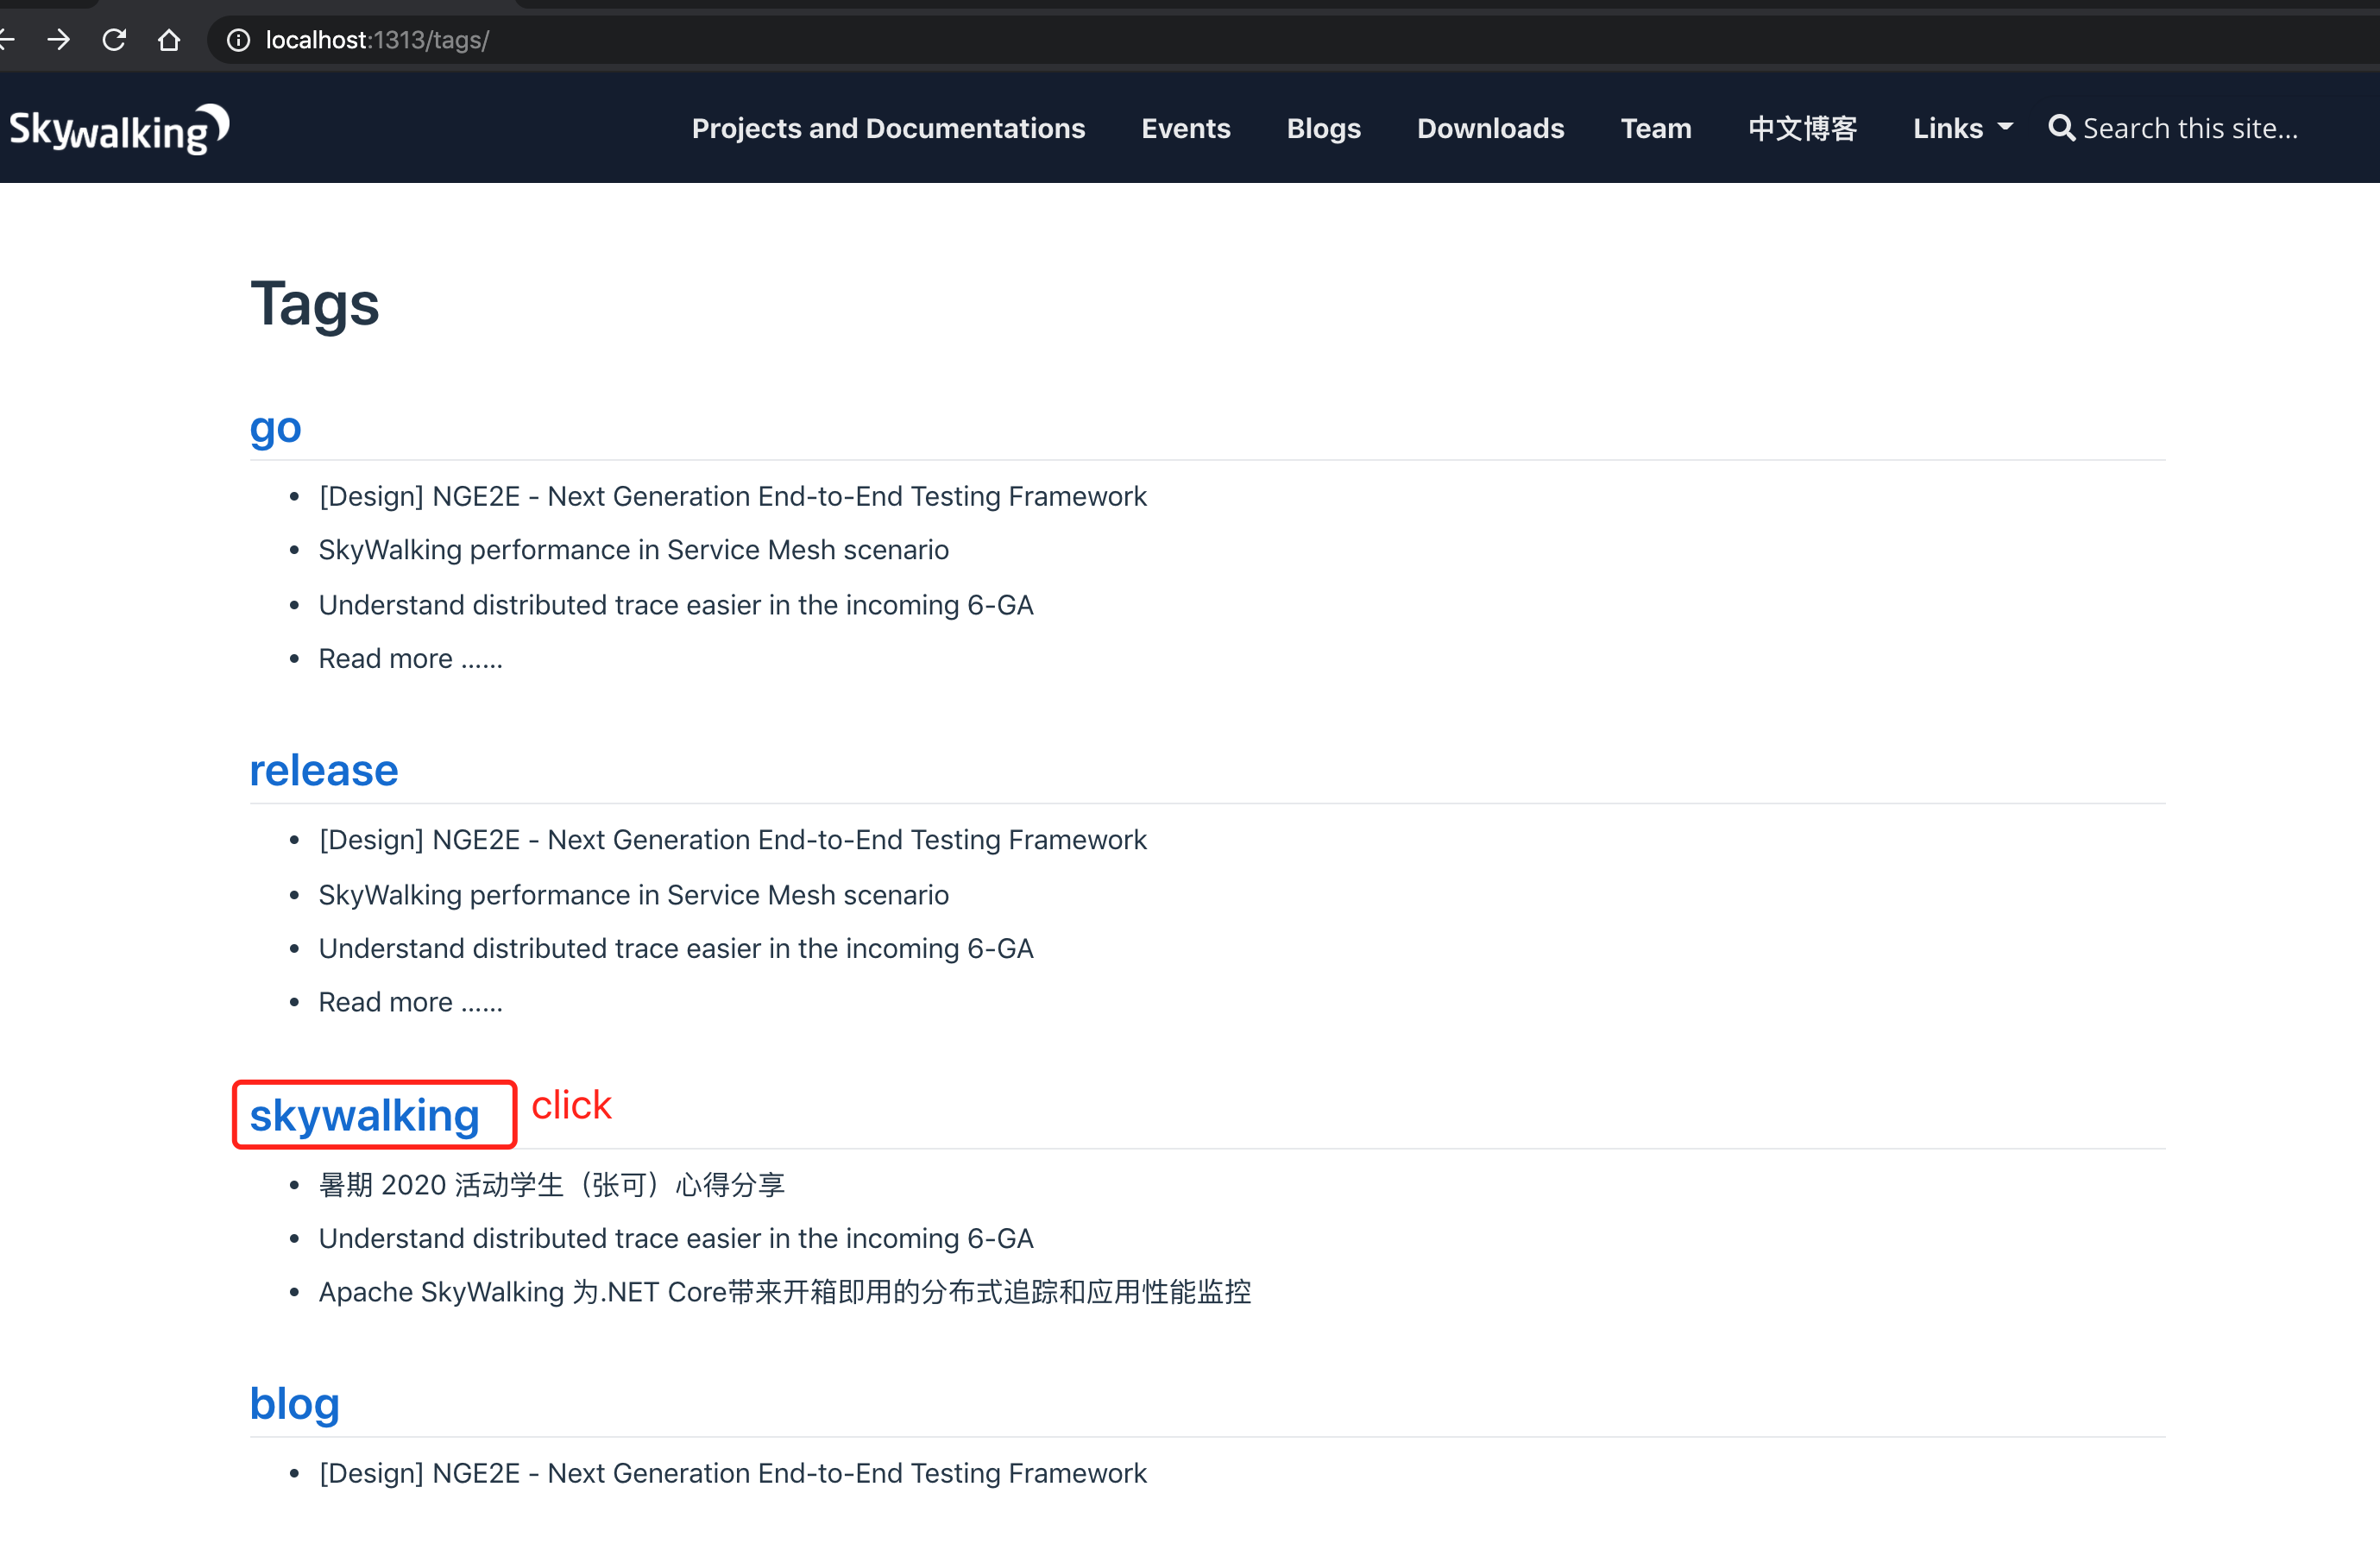Image resolution: width=2380 pixels, height=1550 pixels.
Task: Open the go tag heading
Action: (x=275, y=427)
